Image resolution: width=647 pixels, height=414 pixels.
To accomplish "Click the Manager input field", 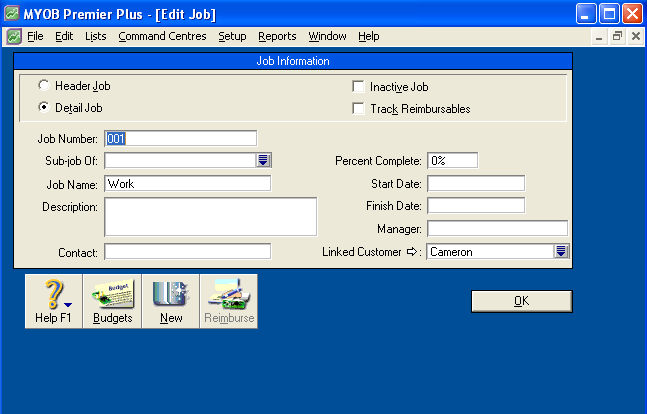I will (497, 228).
